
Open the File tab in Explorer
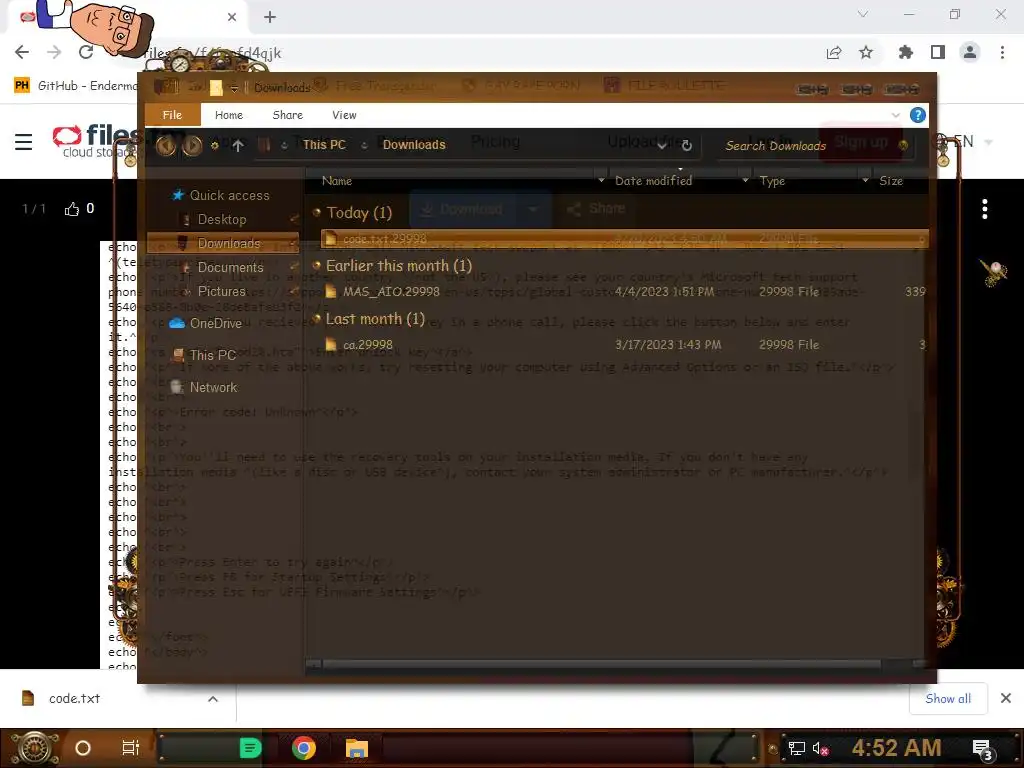(x=172, y=115)
